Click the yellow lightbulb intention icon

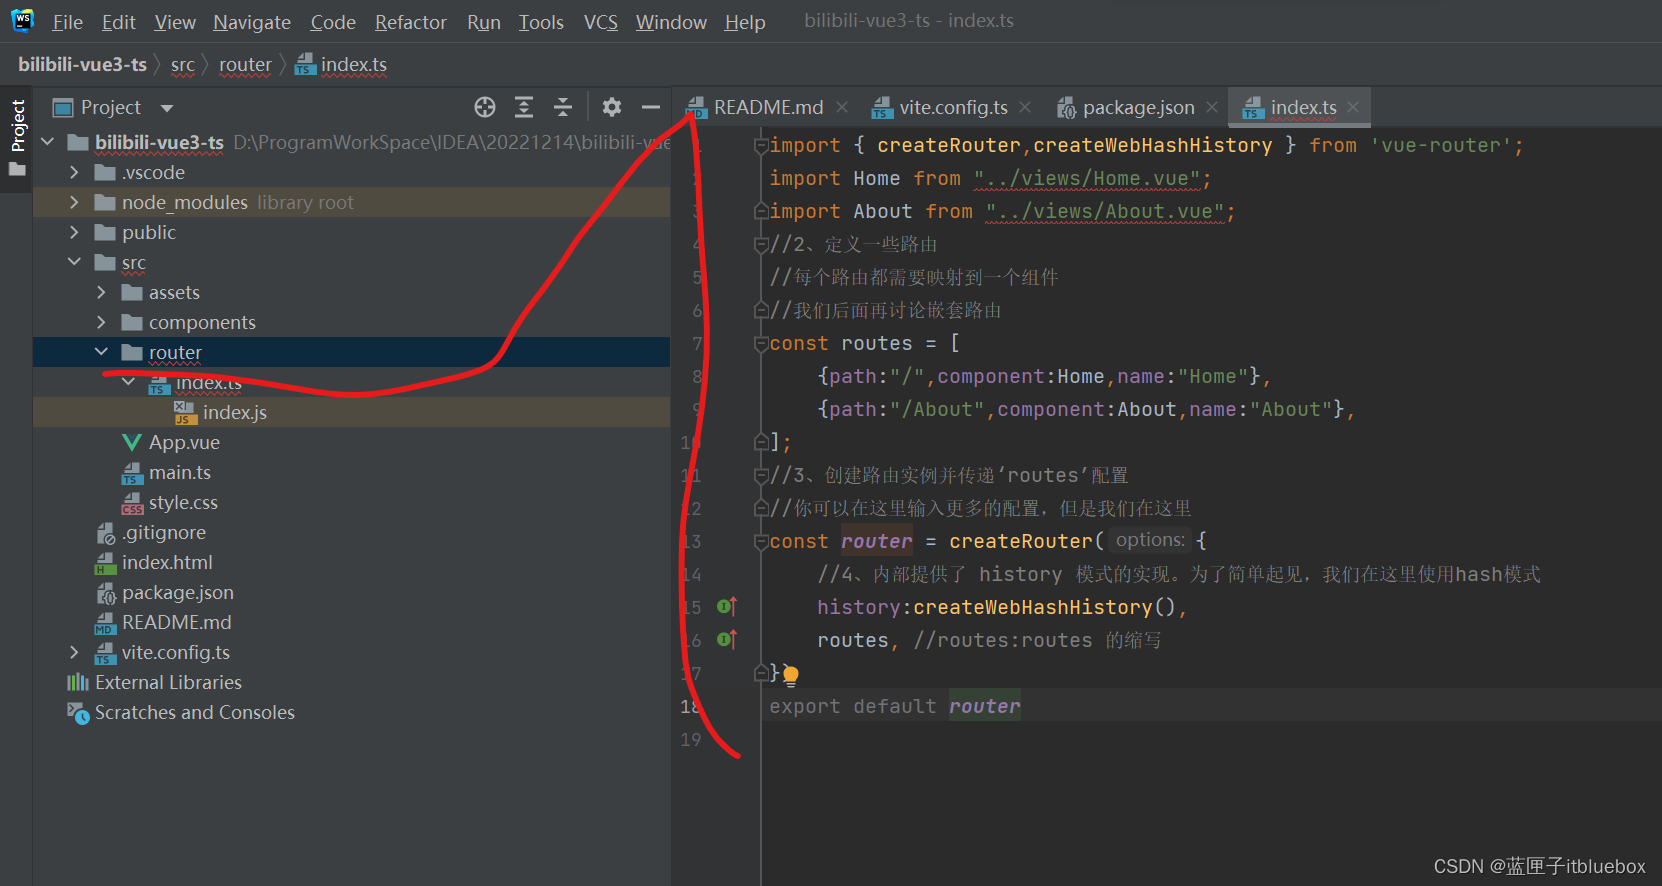coord(791,675)
